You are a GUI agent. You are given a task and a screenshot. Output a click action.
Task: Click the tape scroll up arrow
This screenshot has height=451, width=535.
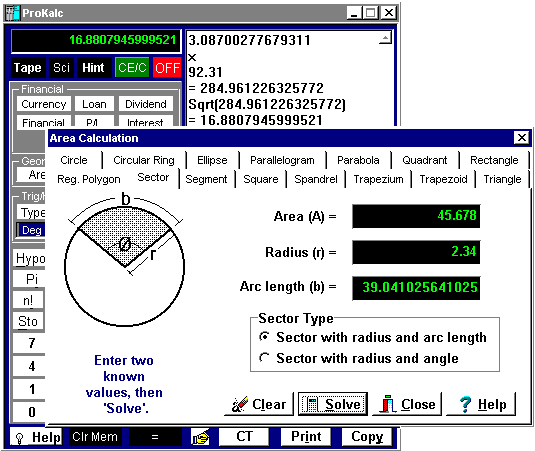pos(386,38)
